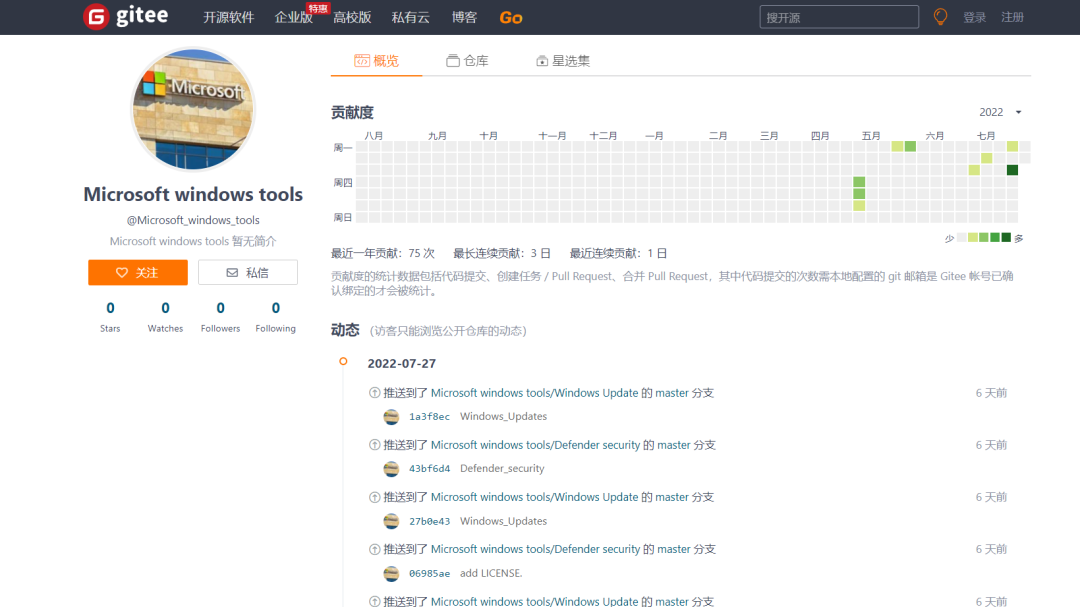Click the Microsoft profile avatar image
The image size is (1080, 607).
[193, 109]
